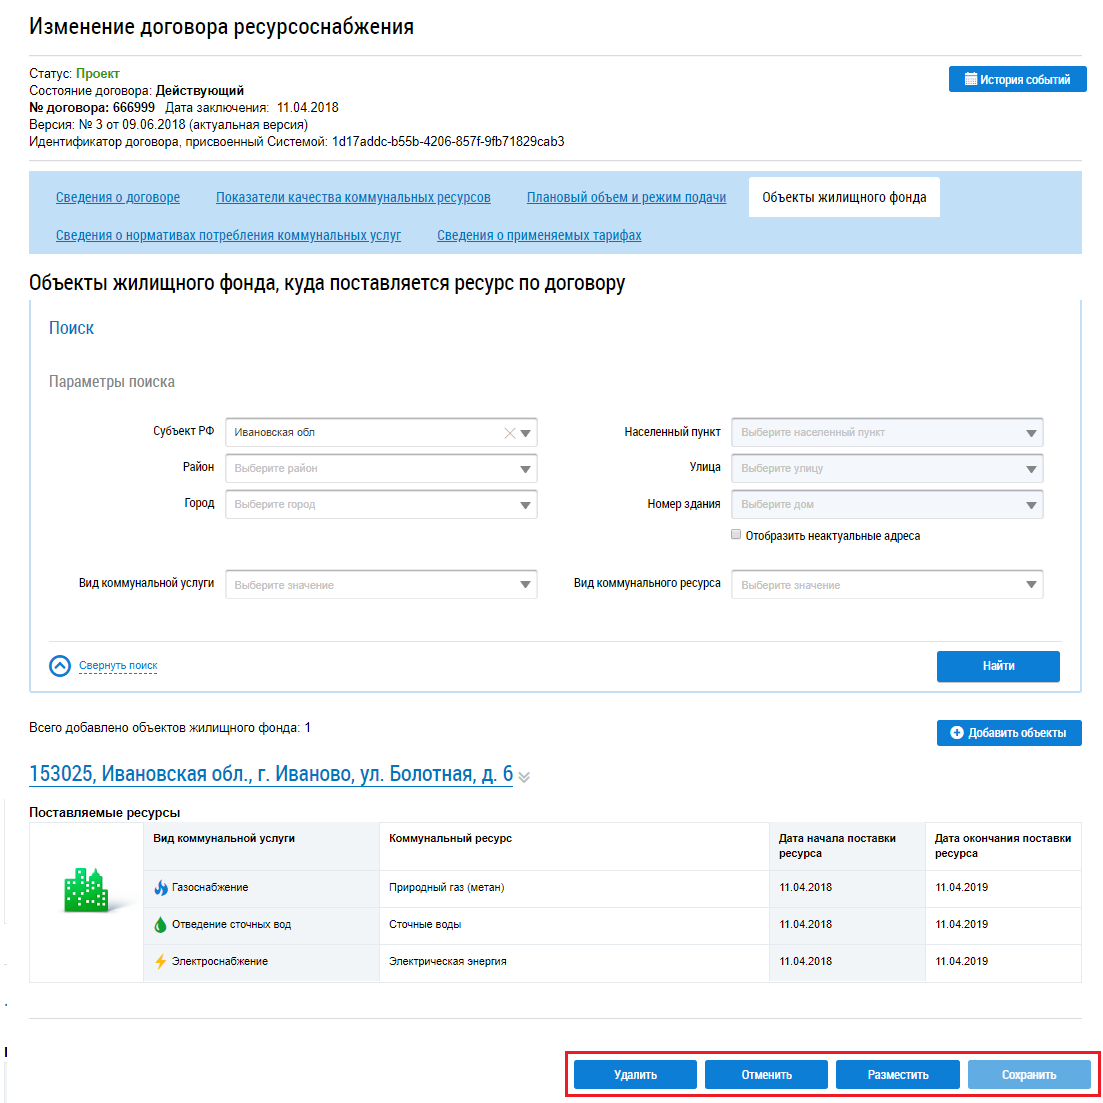Expand address details double-chevron icon
1103x1103 pixels.
pyautogui.click(x=524, y=777)
